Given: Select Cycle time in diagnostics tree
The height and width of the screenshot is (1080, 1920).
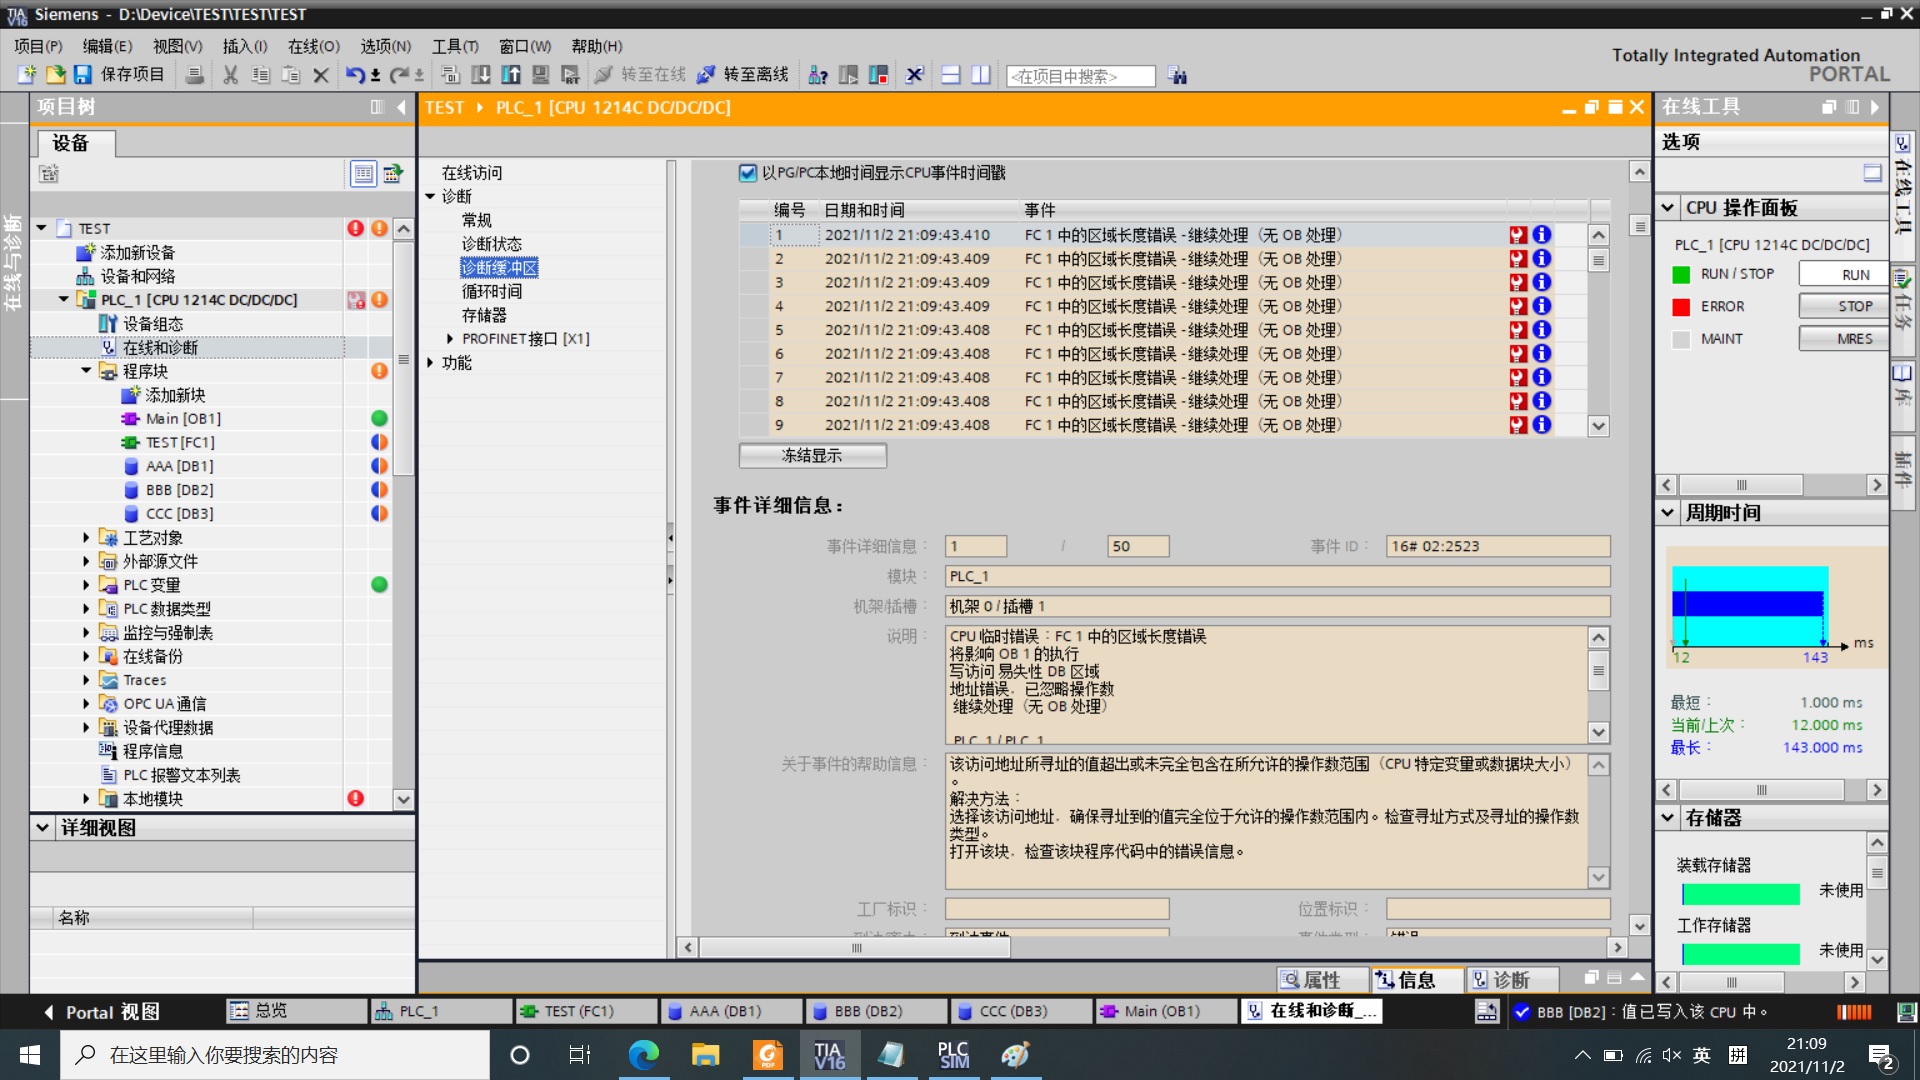Looking at the screenshot, I should coord(491,292).
